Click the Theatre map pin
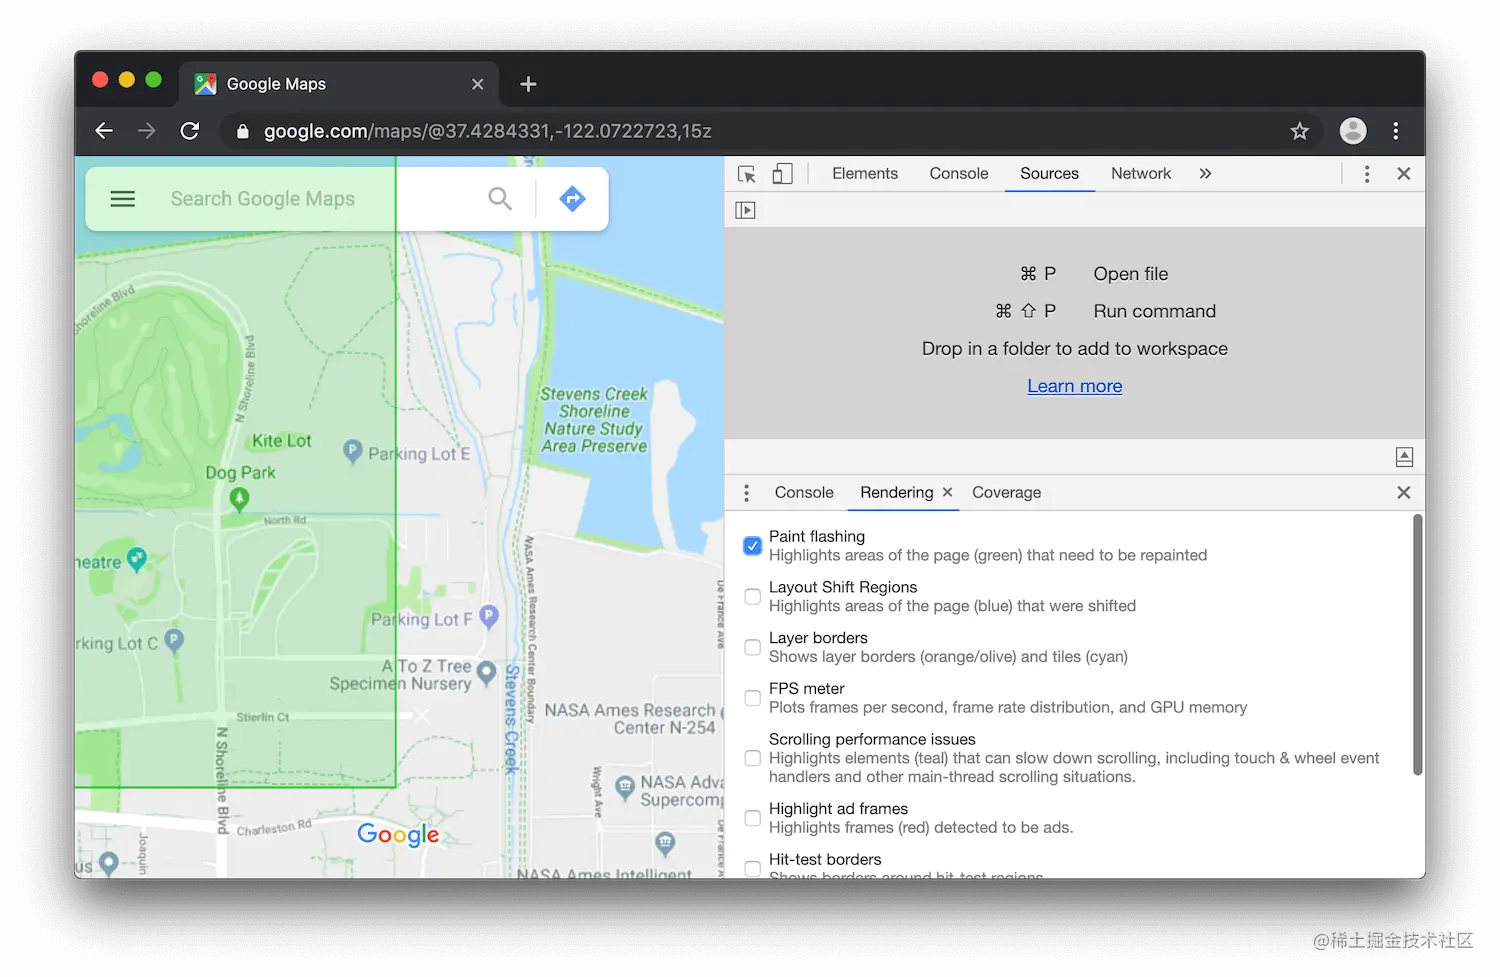Screen dimensions: 1500x977 pos(137,560)
